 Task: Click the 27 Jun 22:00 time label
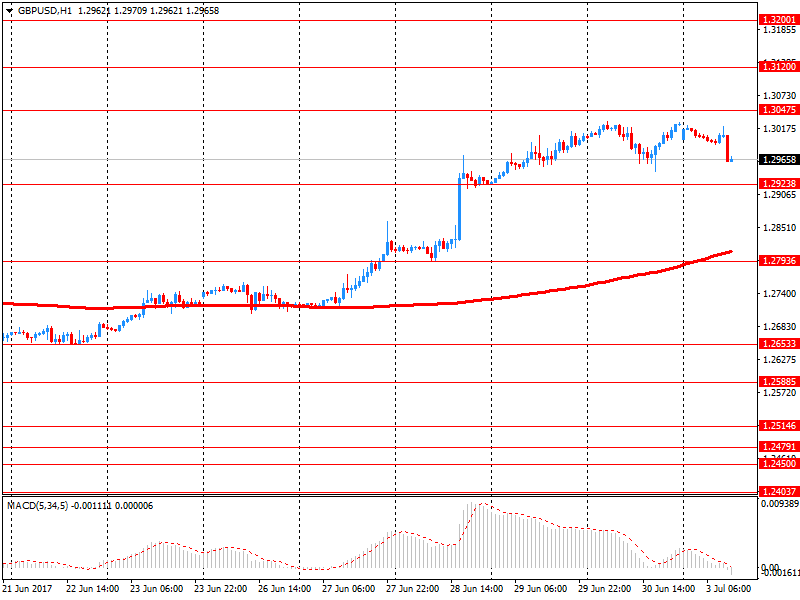[412, 588]
